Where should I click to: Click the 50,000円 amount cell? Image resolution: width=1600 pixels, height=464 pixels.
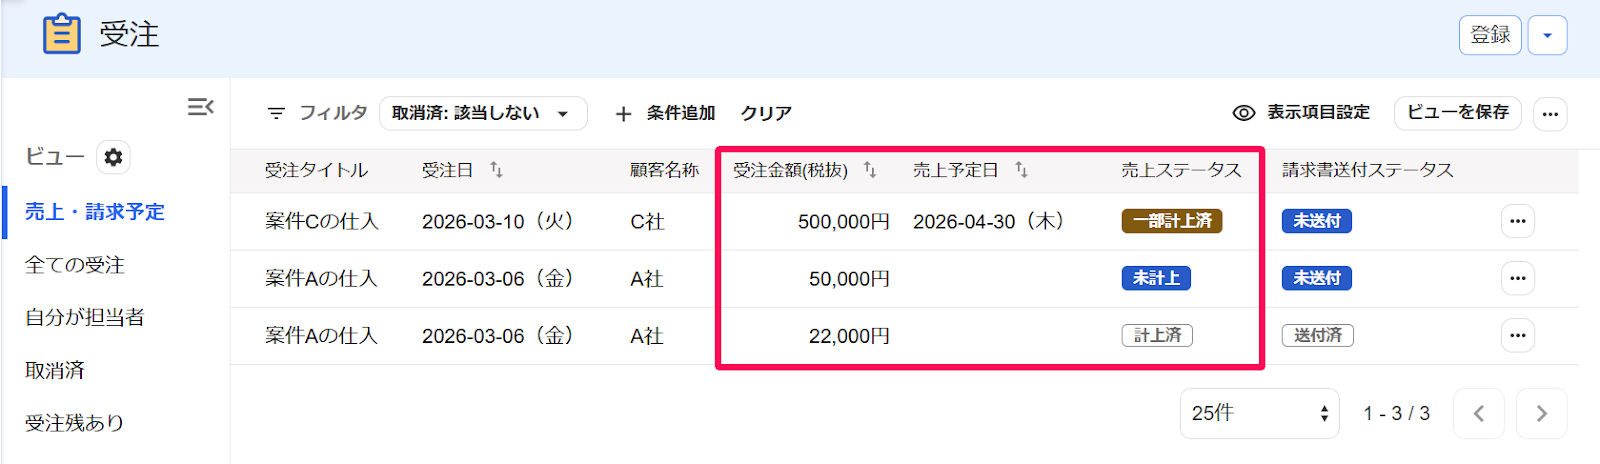[849, 278]
